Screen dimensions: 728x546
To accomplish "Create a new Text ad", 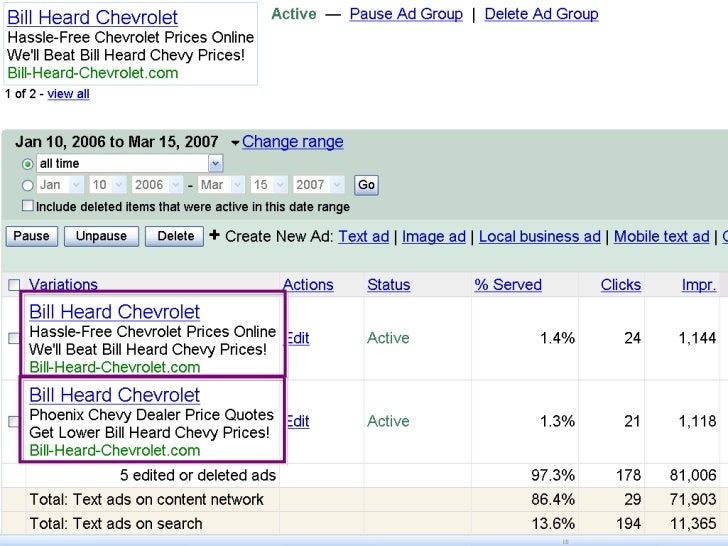I will click(x=364, y=236).
